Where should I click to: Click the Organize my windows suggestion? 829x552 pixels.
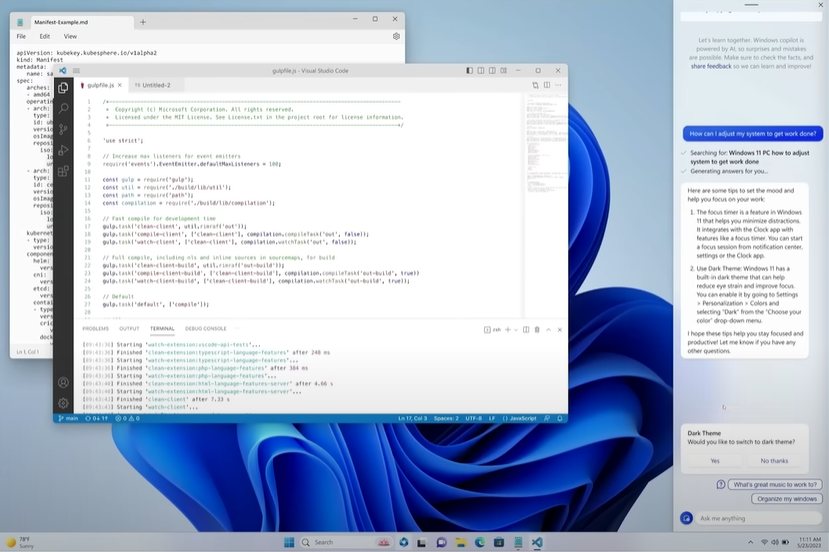point(788,498)
